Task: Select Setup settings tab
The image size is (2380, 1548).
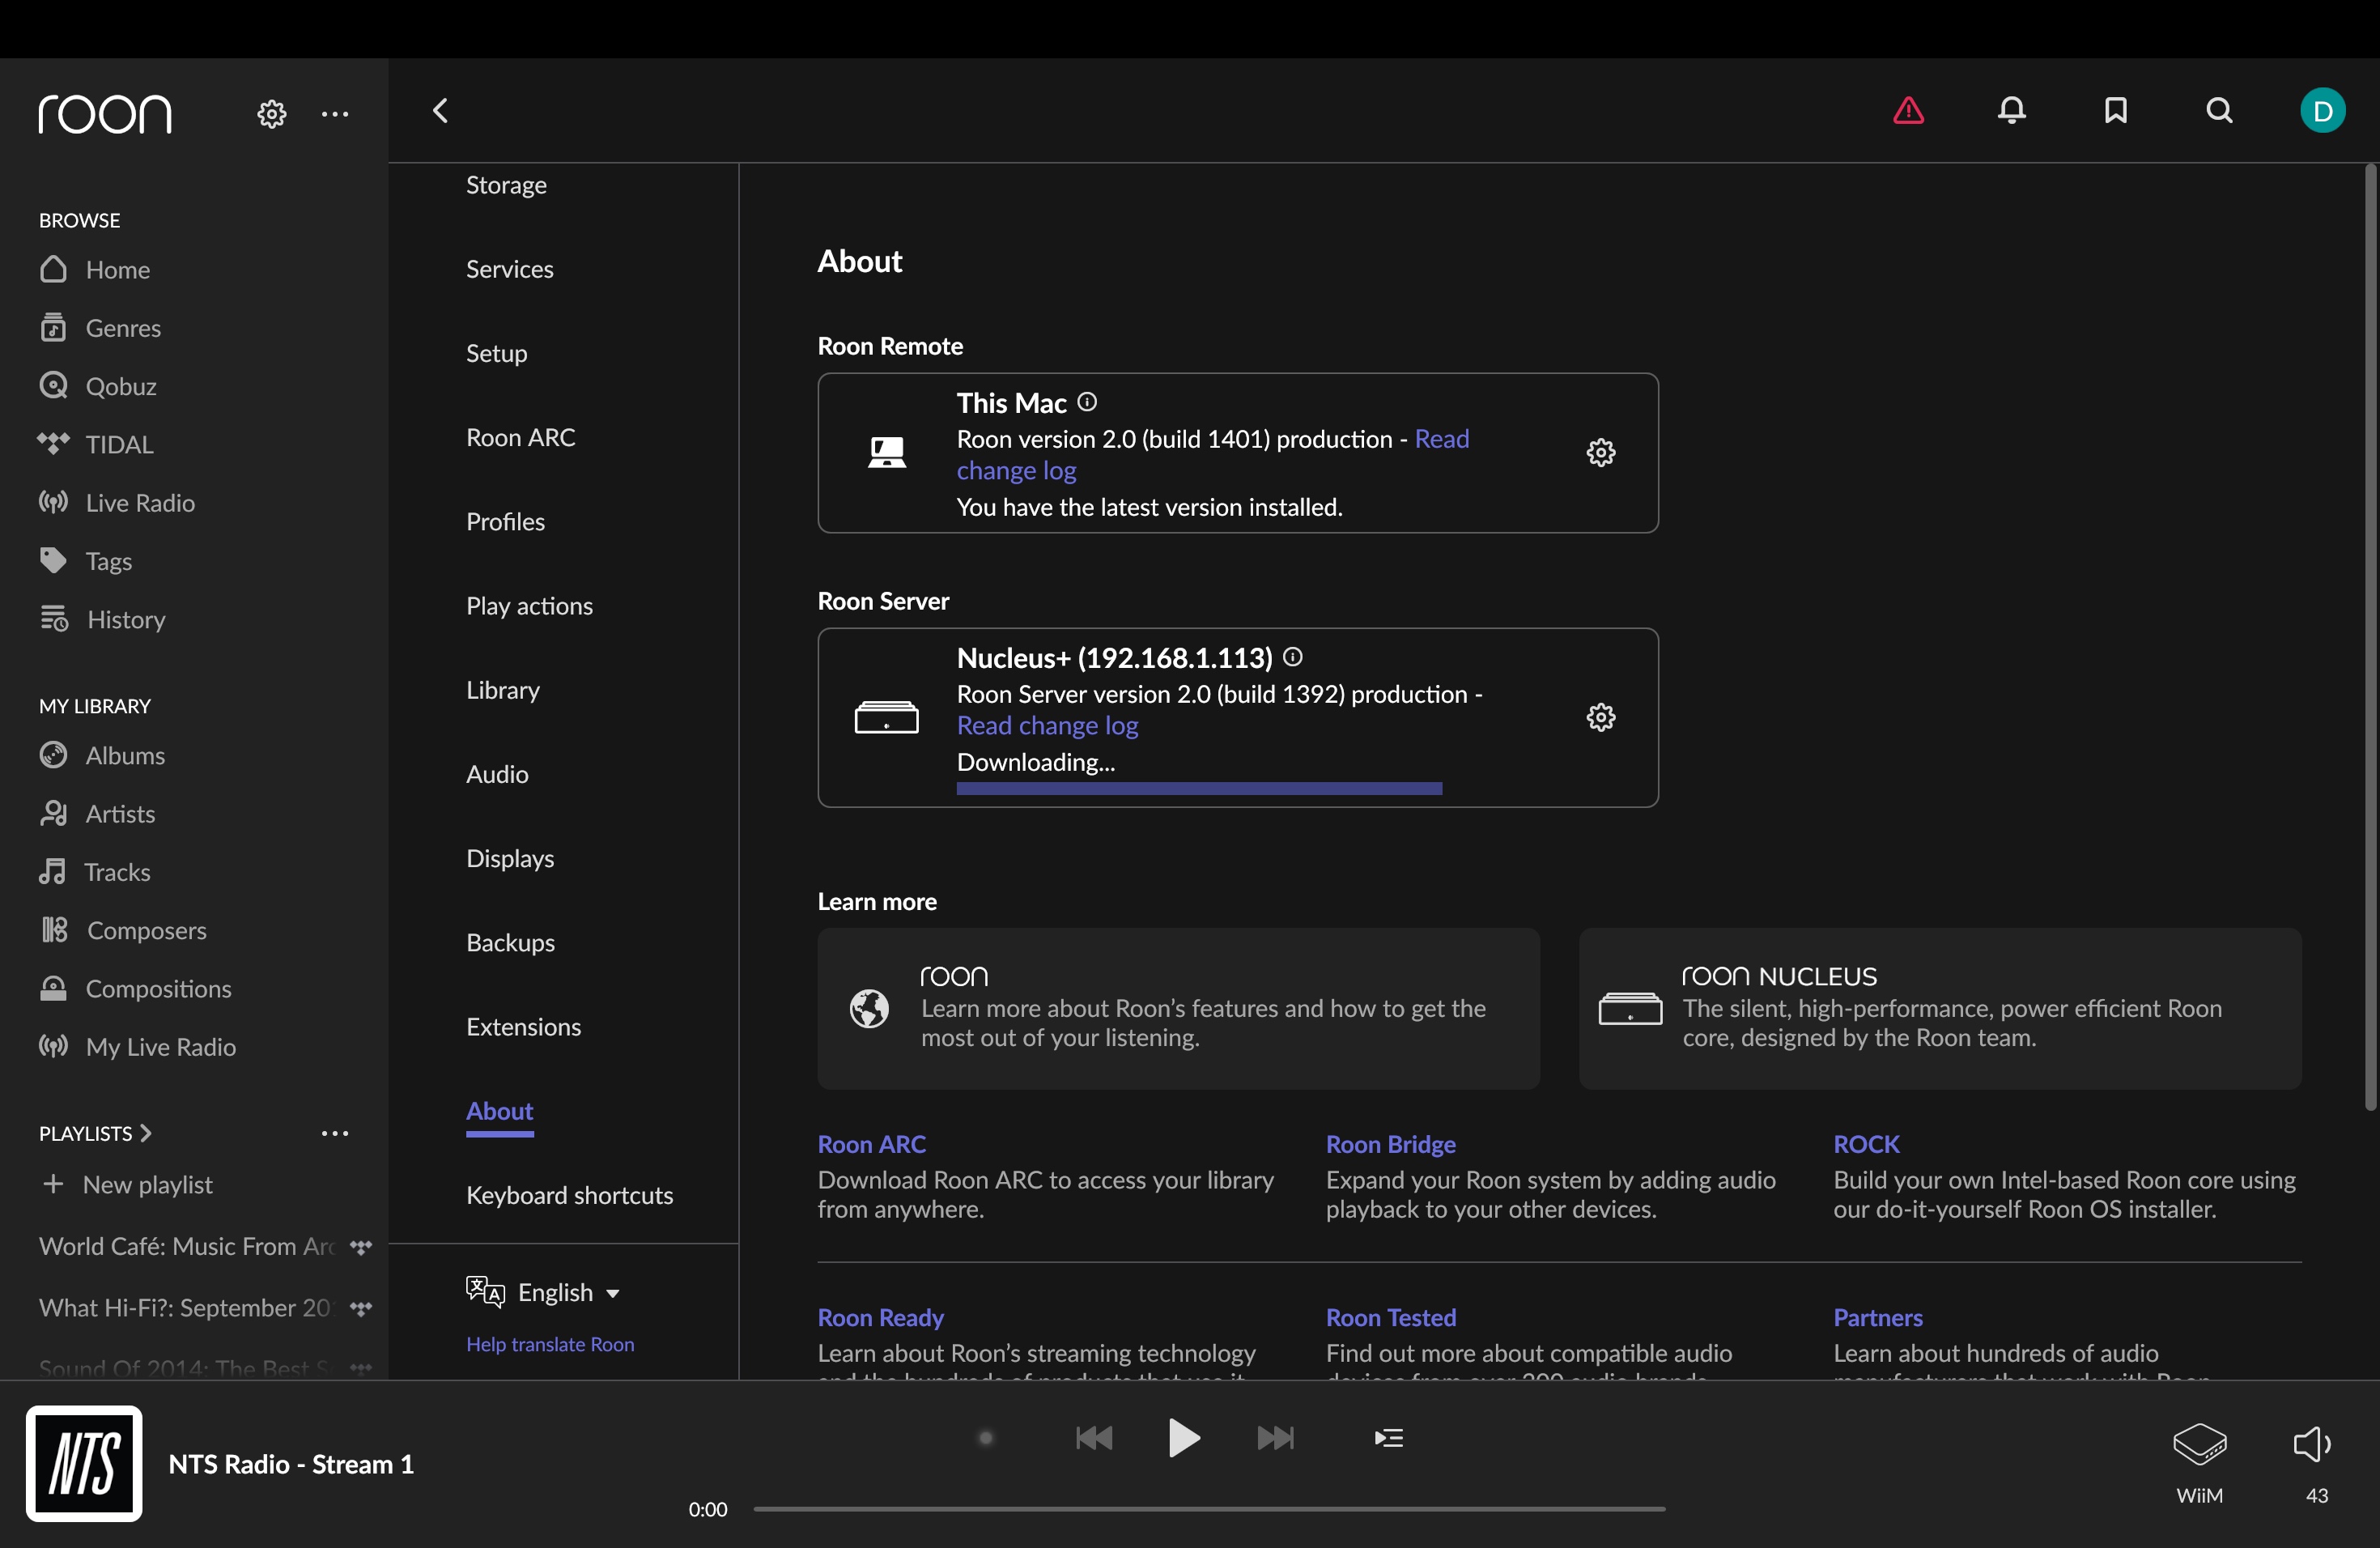Action: pos(497,353)
